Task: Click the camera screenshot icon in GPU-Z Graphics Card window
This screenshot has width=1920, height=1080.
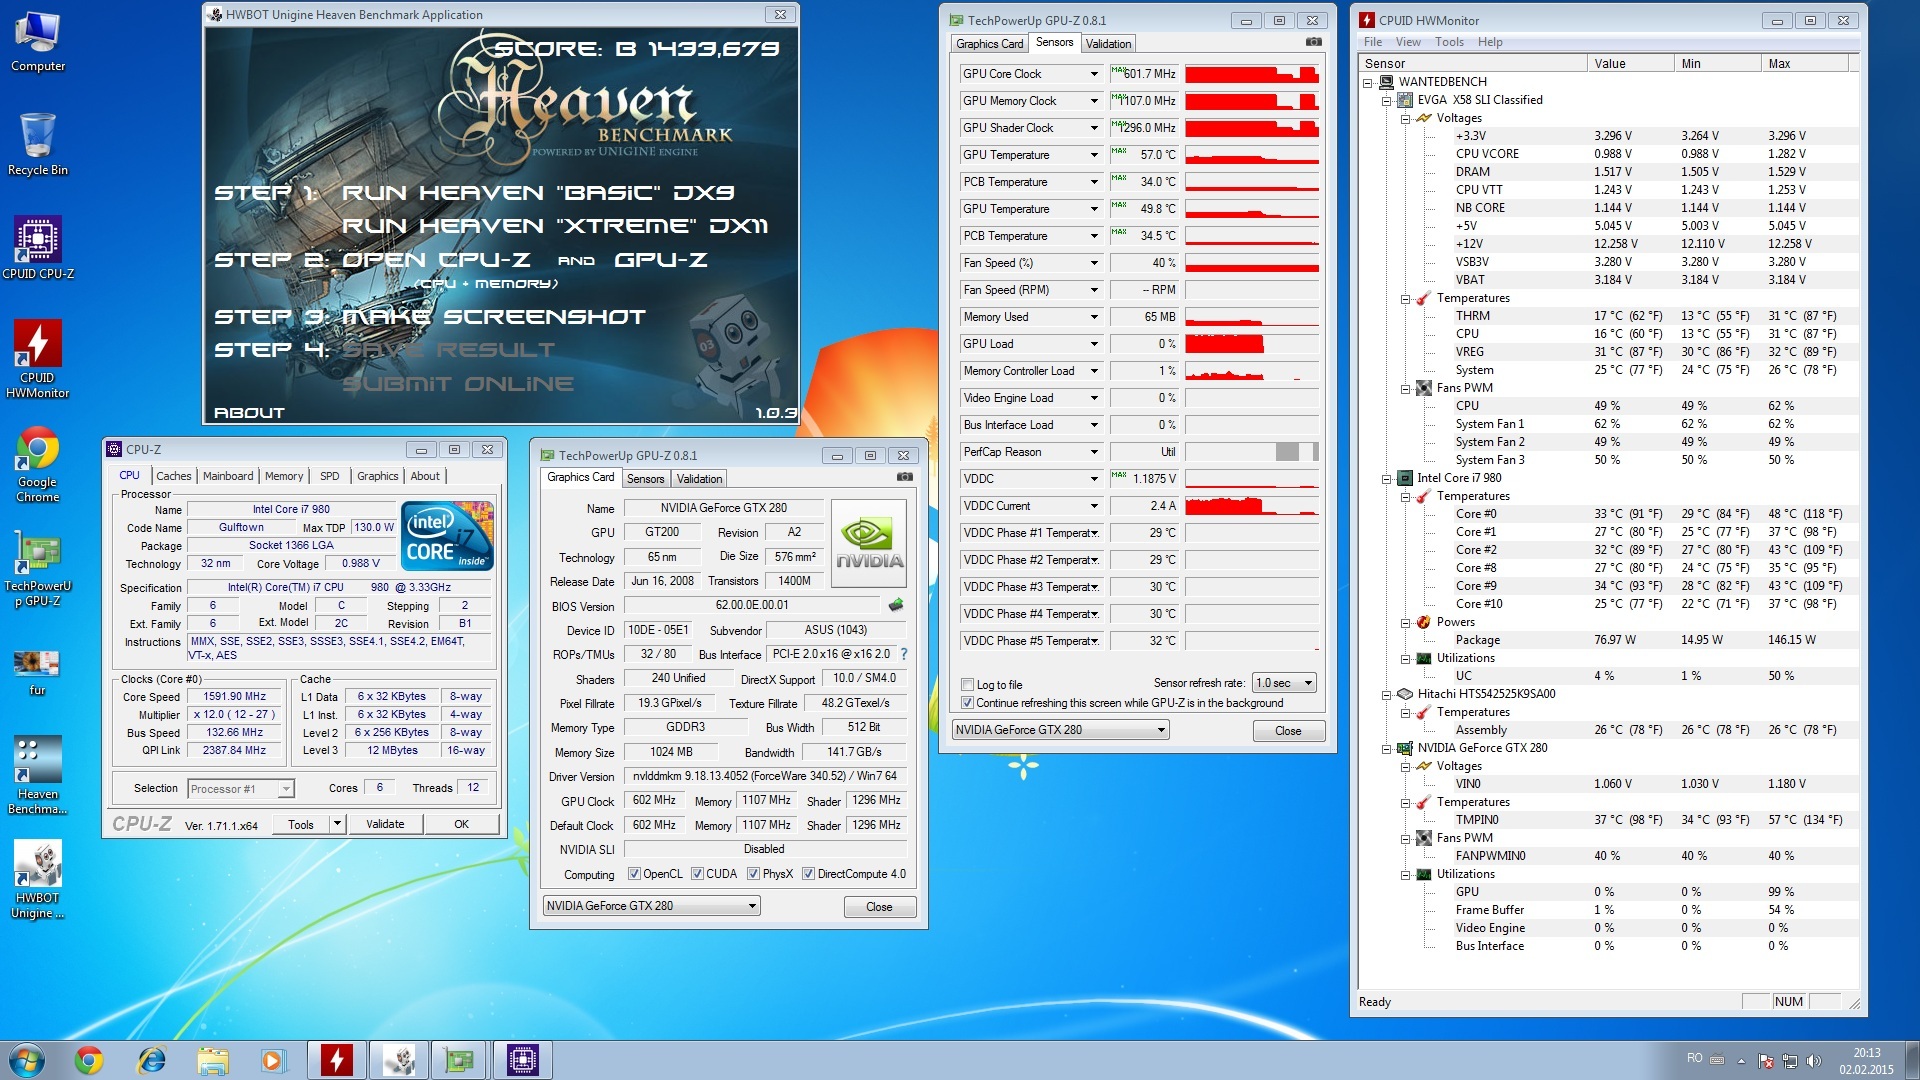Action: click(905, 477)
